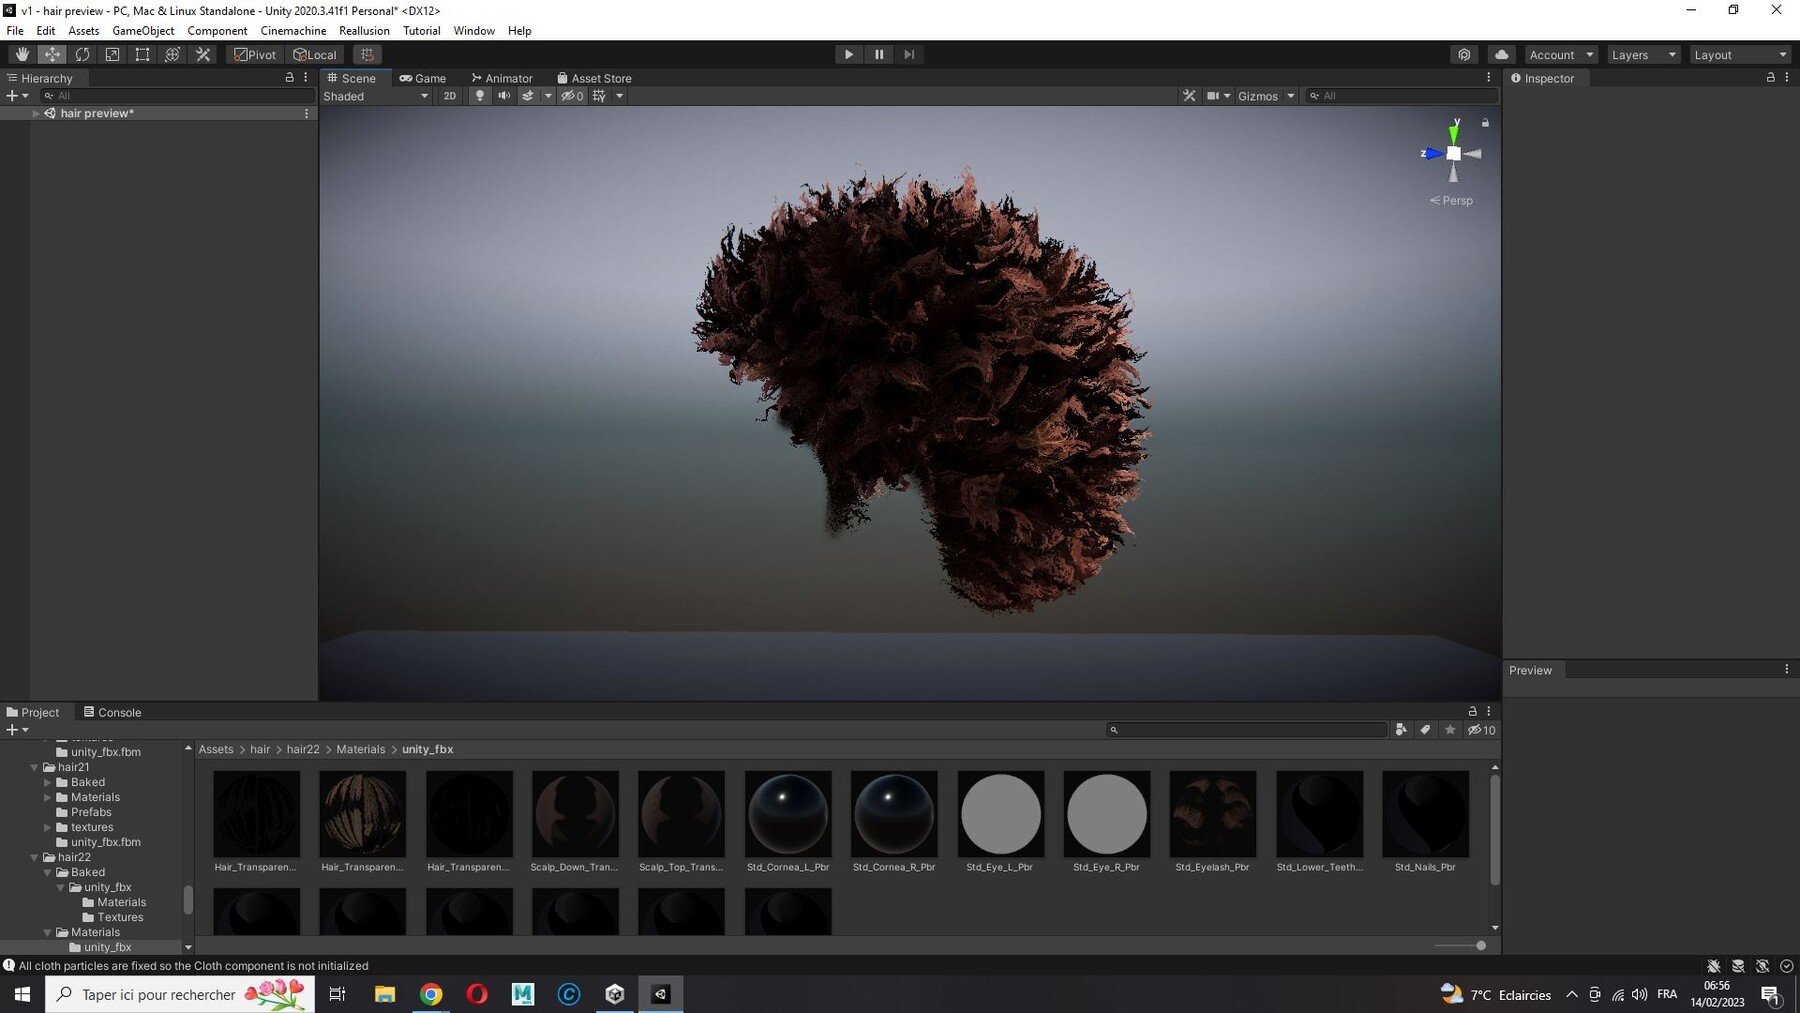The image size is (1800, 1013).
Task: Open the Reallusion menu
Action: (364, 31)
